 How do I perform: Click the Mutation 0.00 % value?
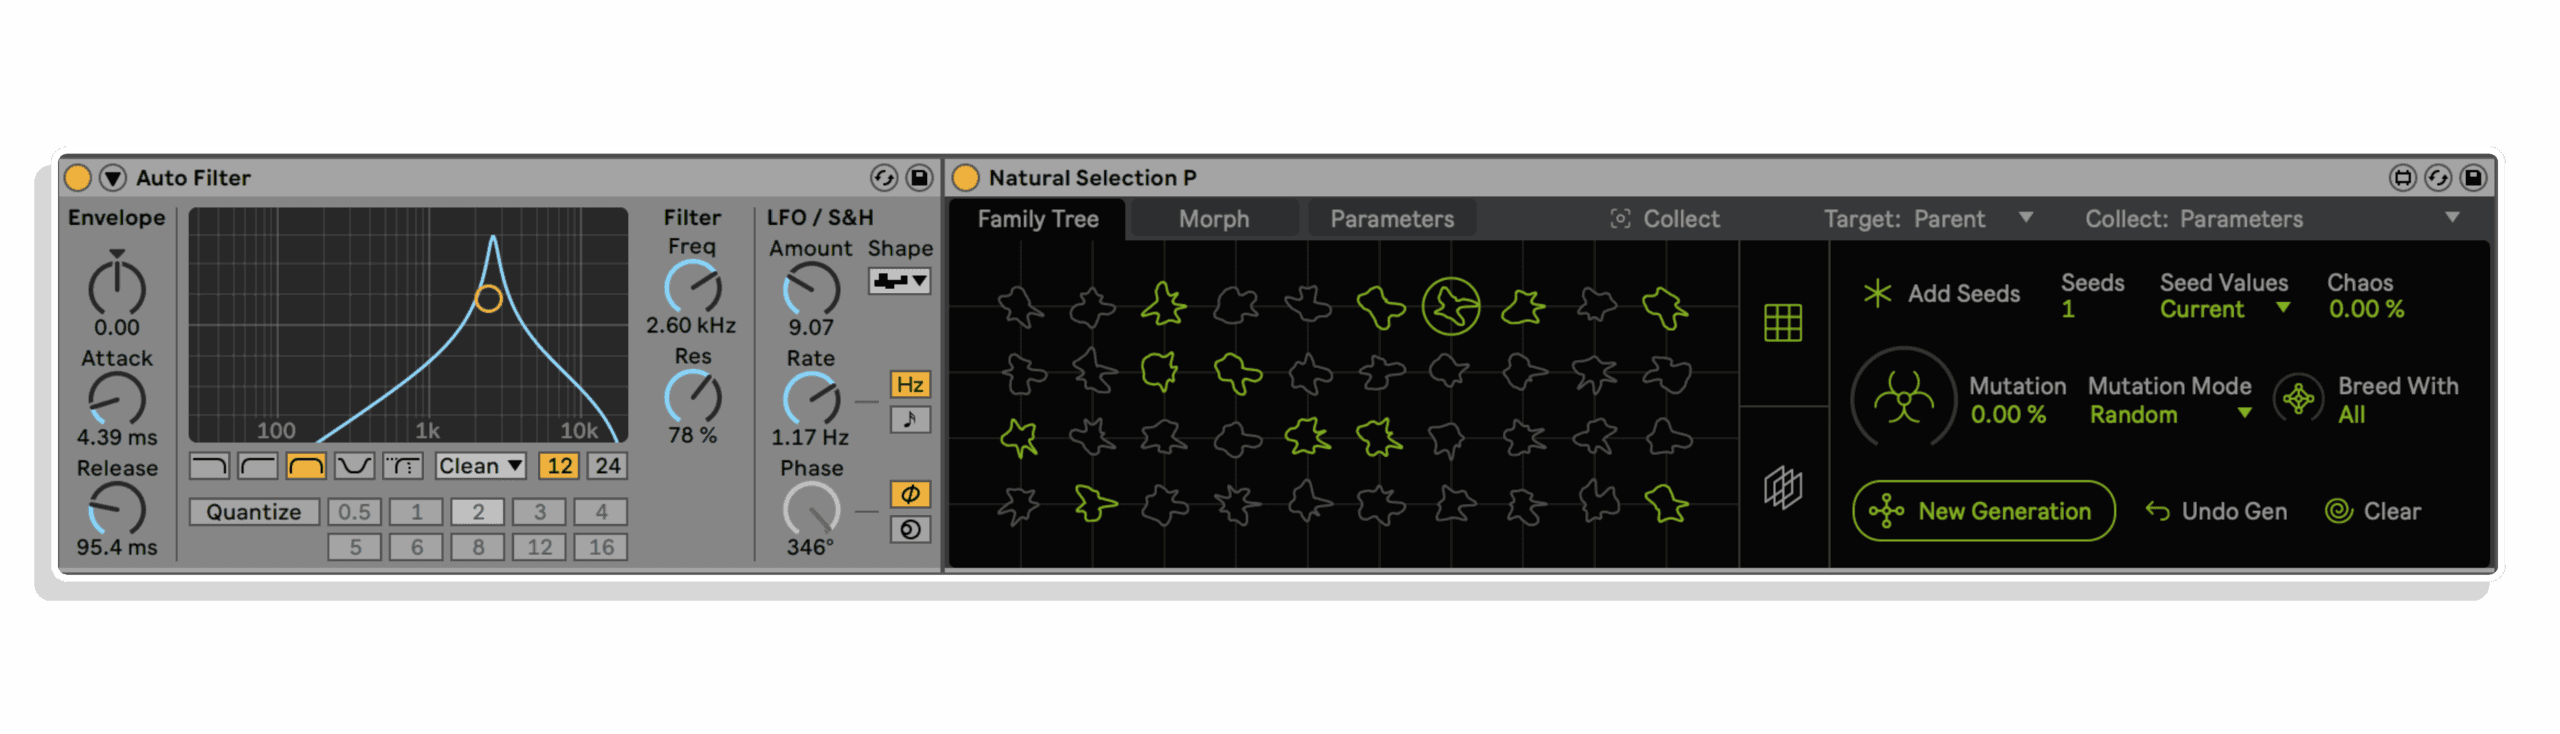(2007, 415)
